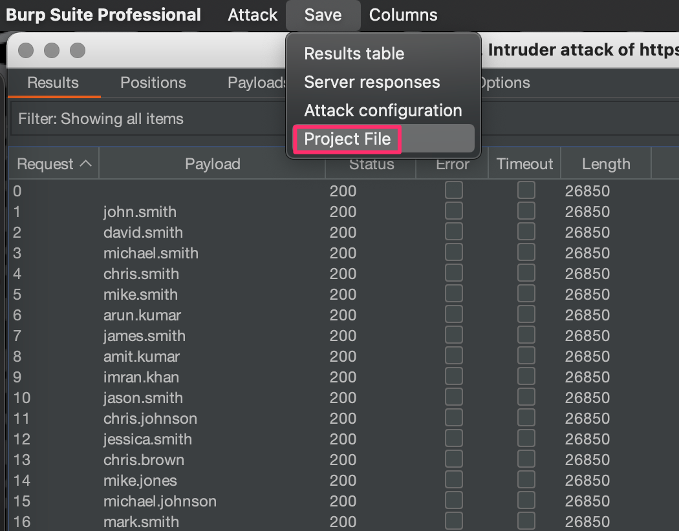Toggle Error checkbox for request 0
Viewport: 680px width, 532px height.
pos(454,191)
